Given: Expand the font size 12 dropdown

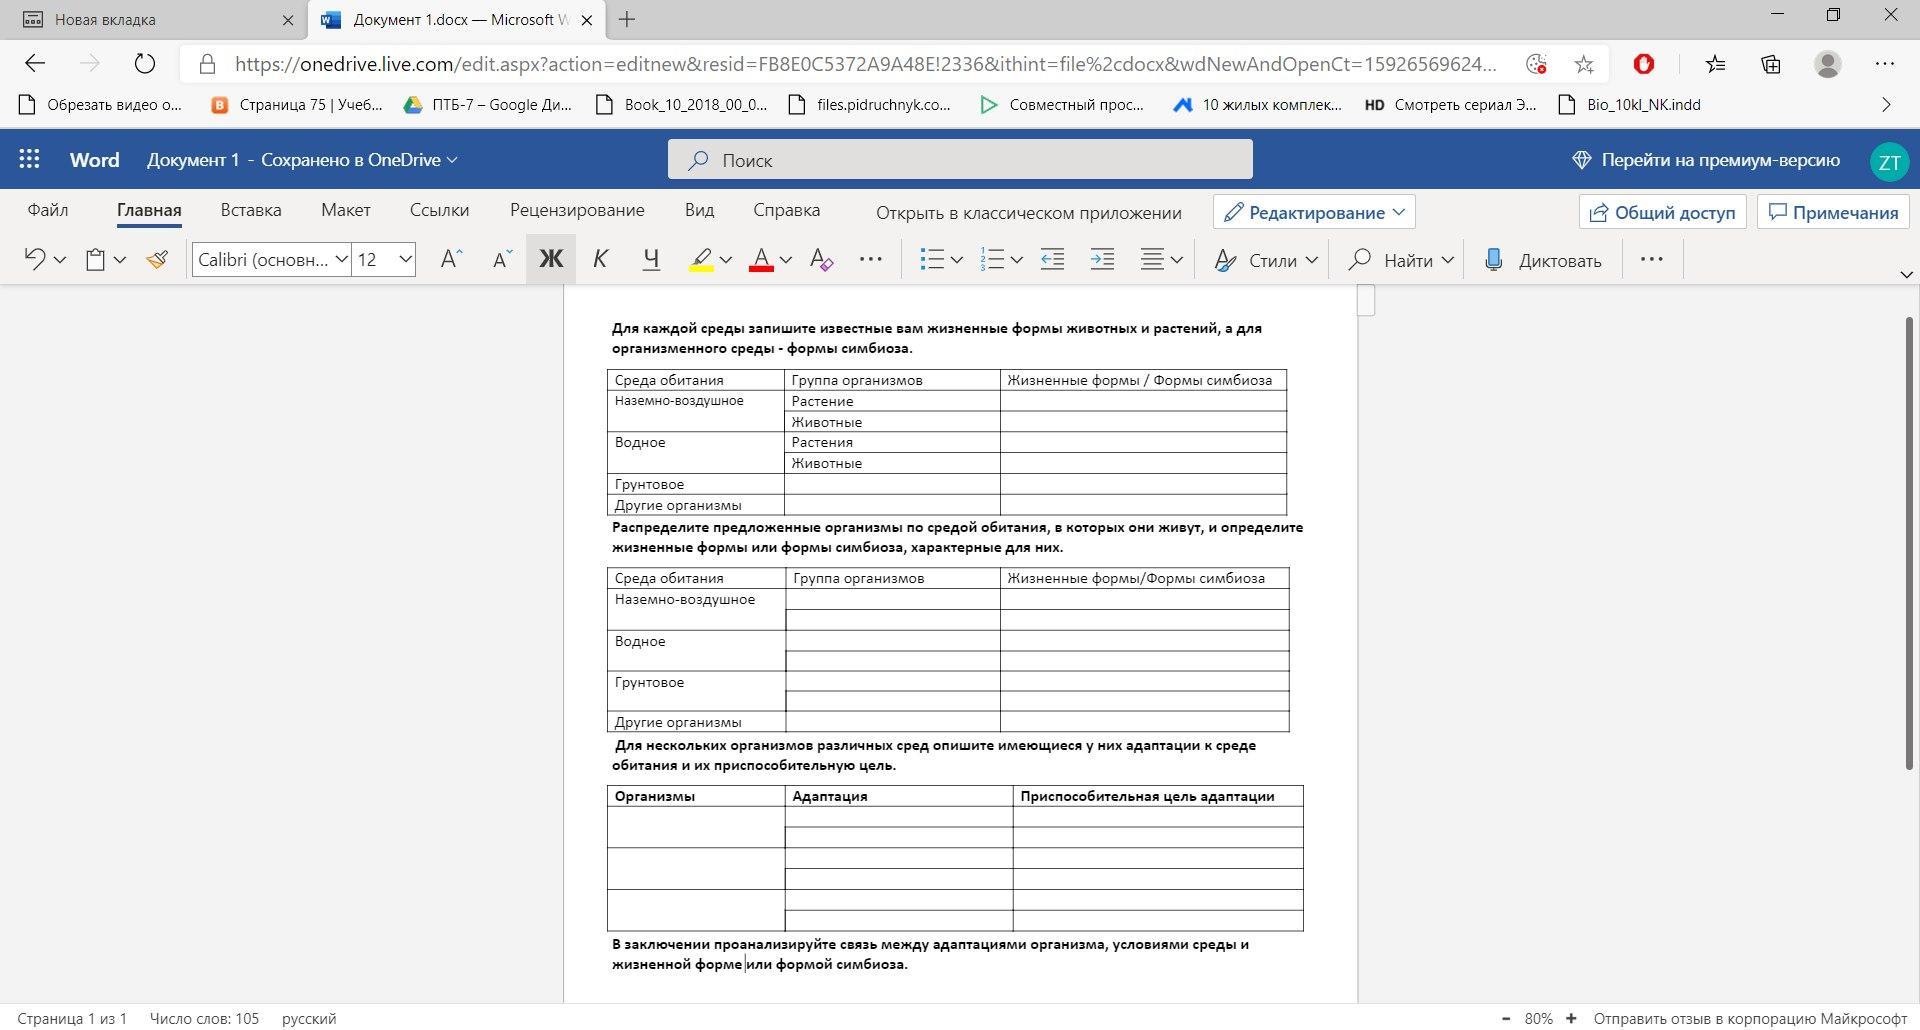Looking at the screenshot, I should (x=405, y=260).
